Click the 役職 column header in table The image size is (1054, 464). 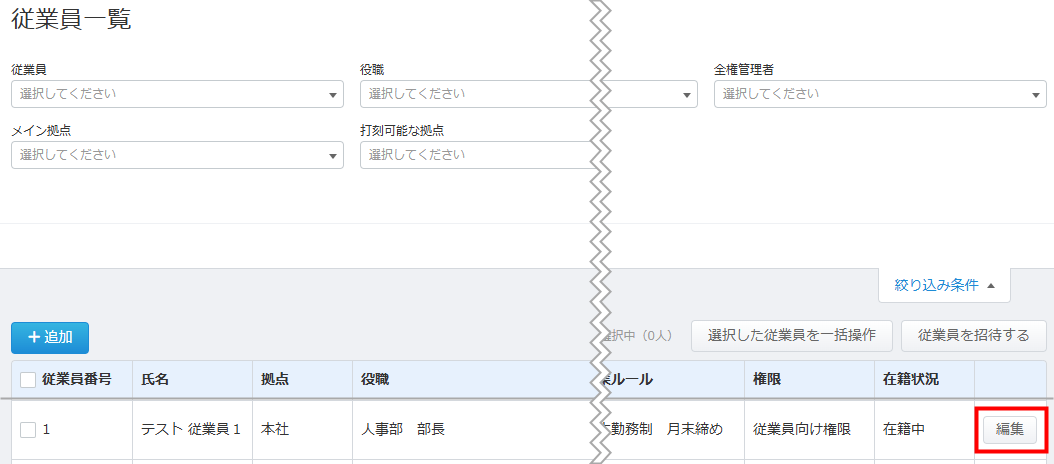click(x=376, y=380)
